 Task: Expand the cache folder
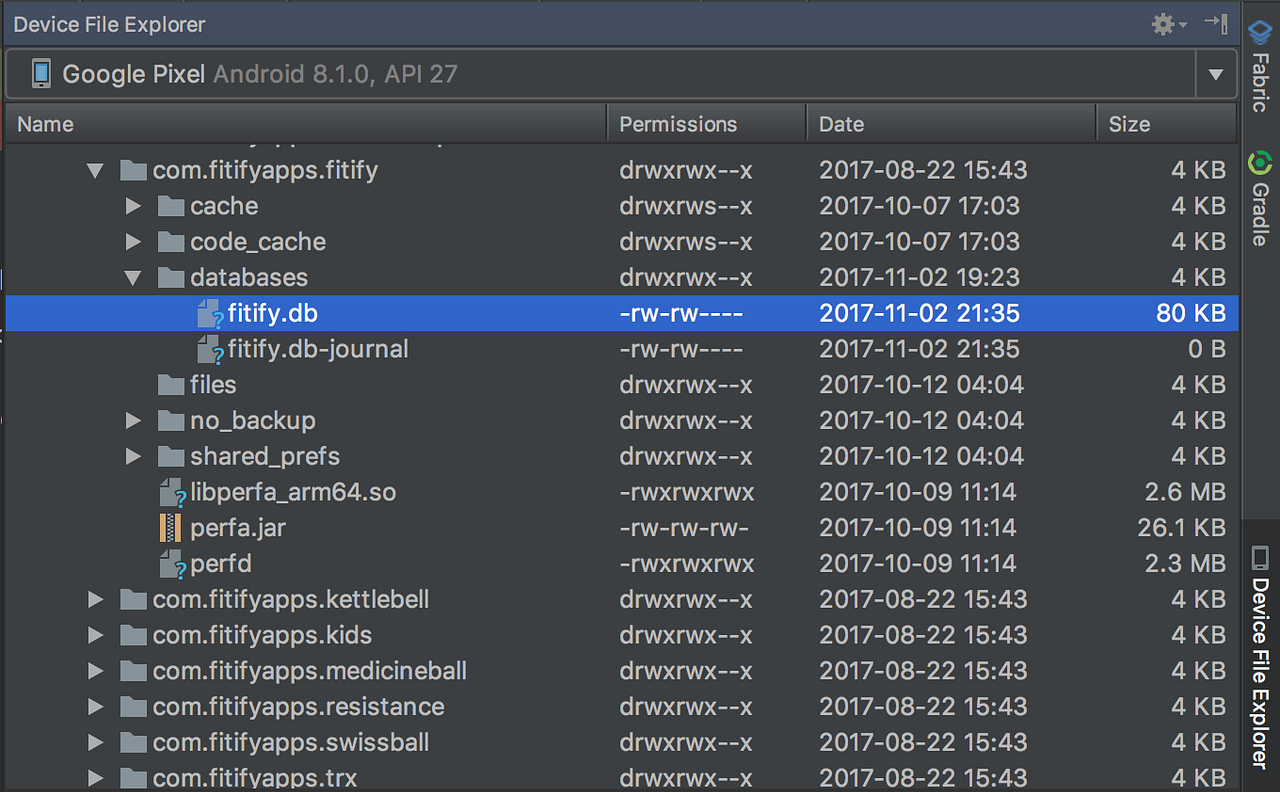133,207
